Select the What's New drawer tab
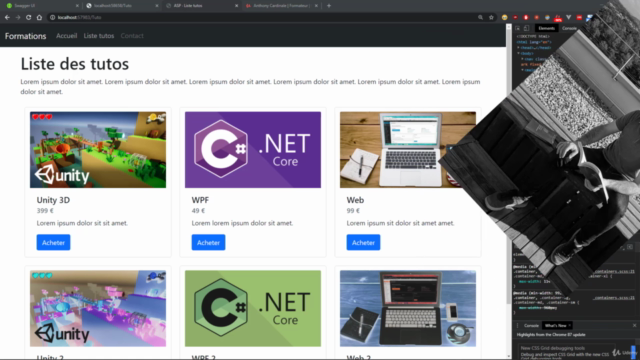The height and width of the screenshot is (360, 640). point(556,325)
